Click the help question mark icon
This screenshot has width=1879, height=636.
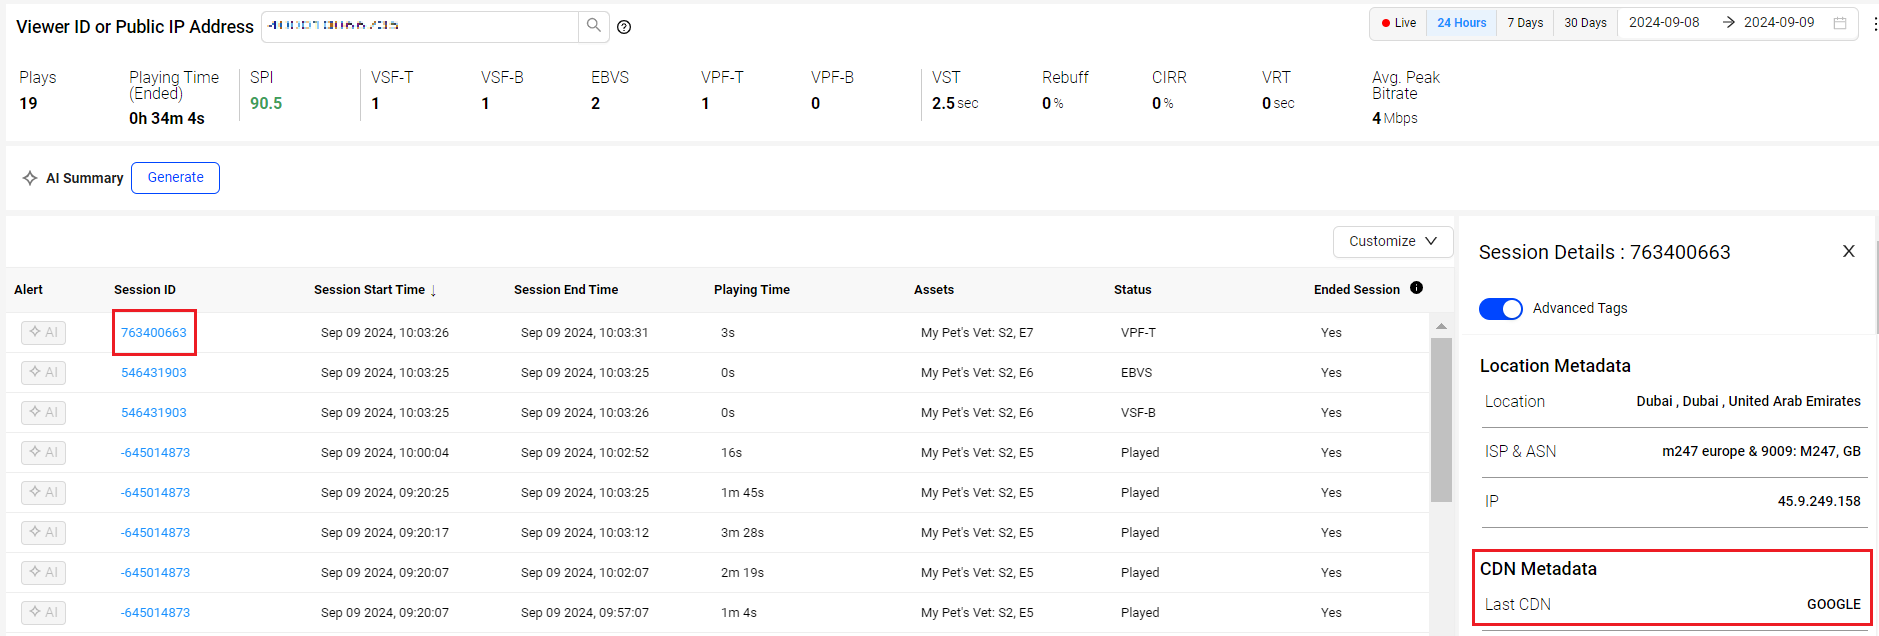coord(624,27)
